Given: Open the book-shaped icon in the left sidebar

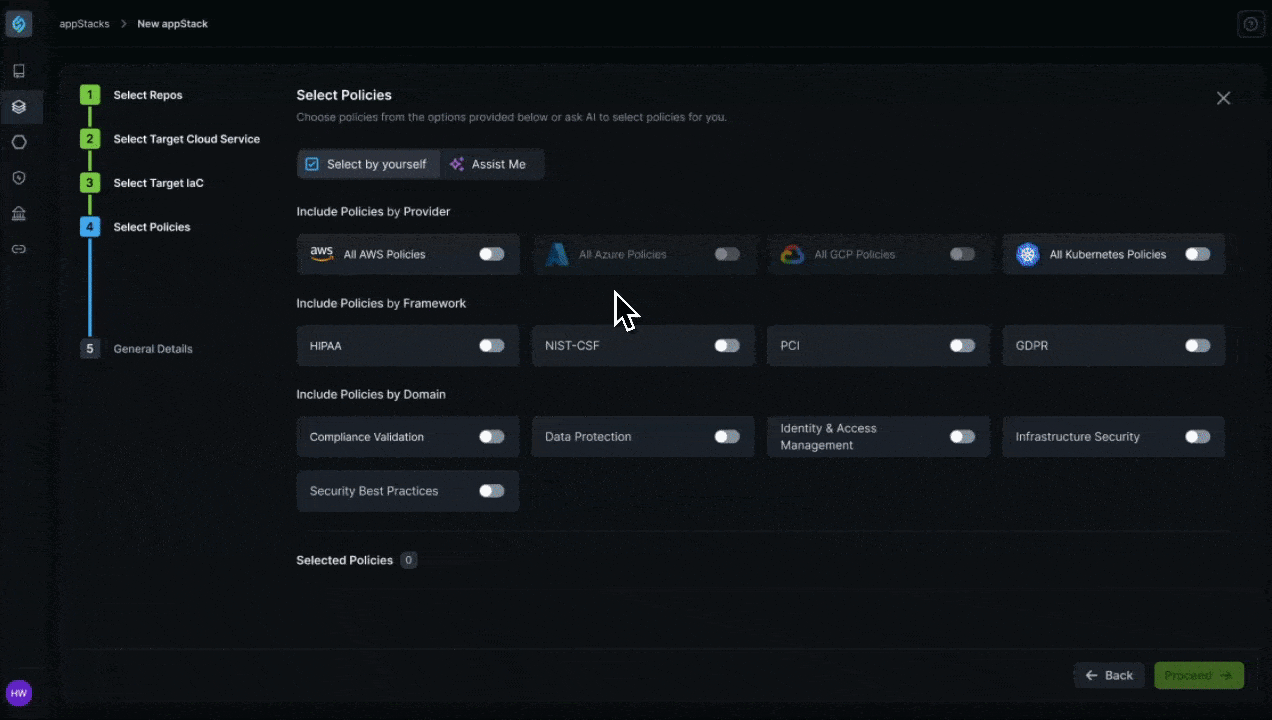Looking at the screenshot, I should tap(18, 71).
